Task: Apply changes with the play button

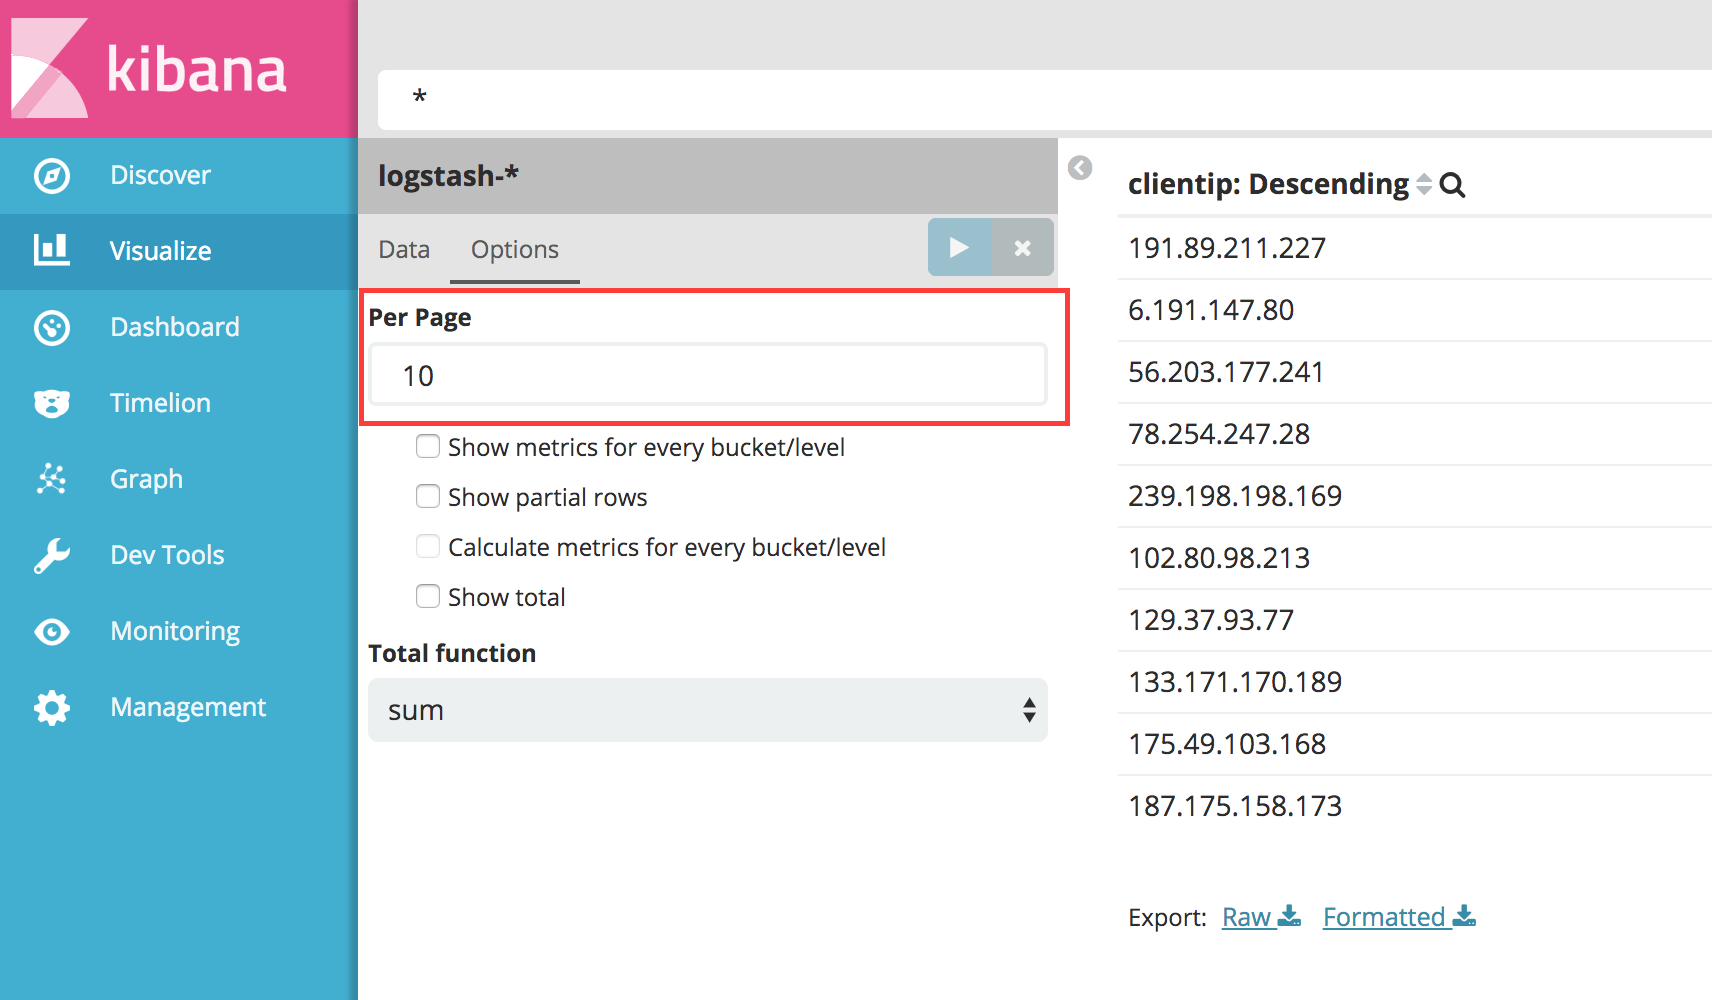Action: coord(959,247)
